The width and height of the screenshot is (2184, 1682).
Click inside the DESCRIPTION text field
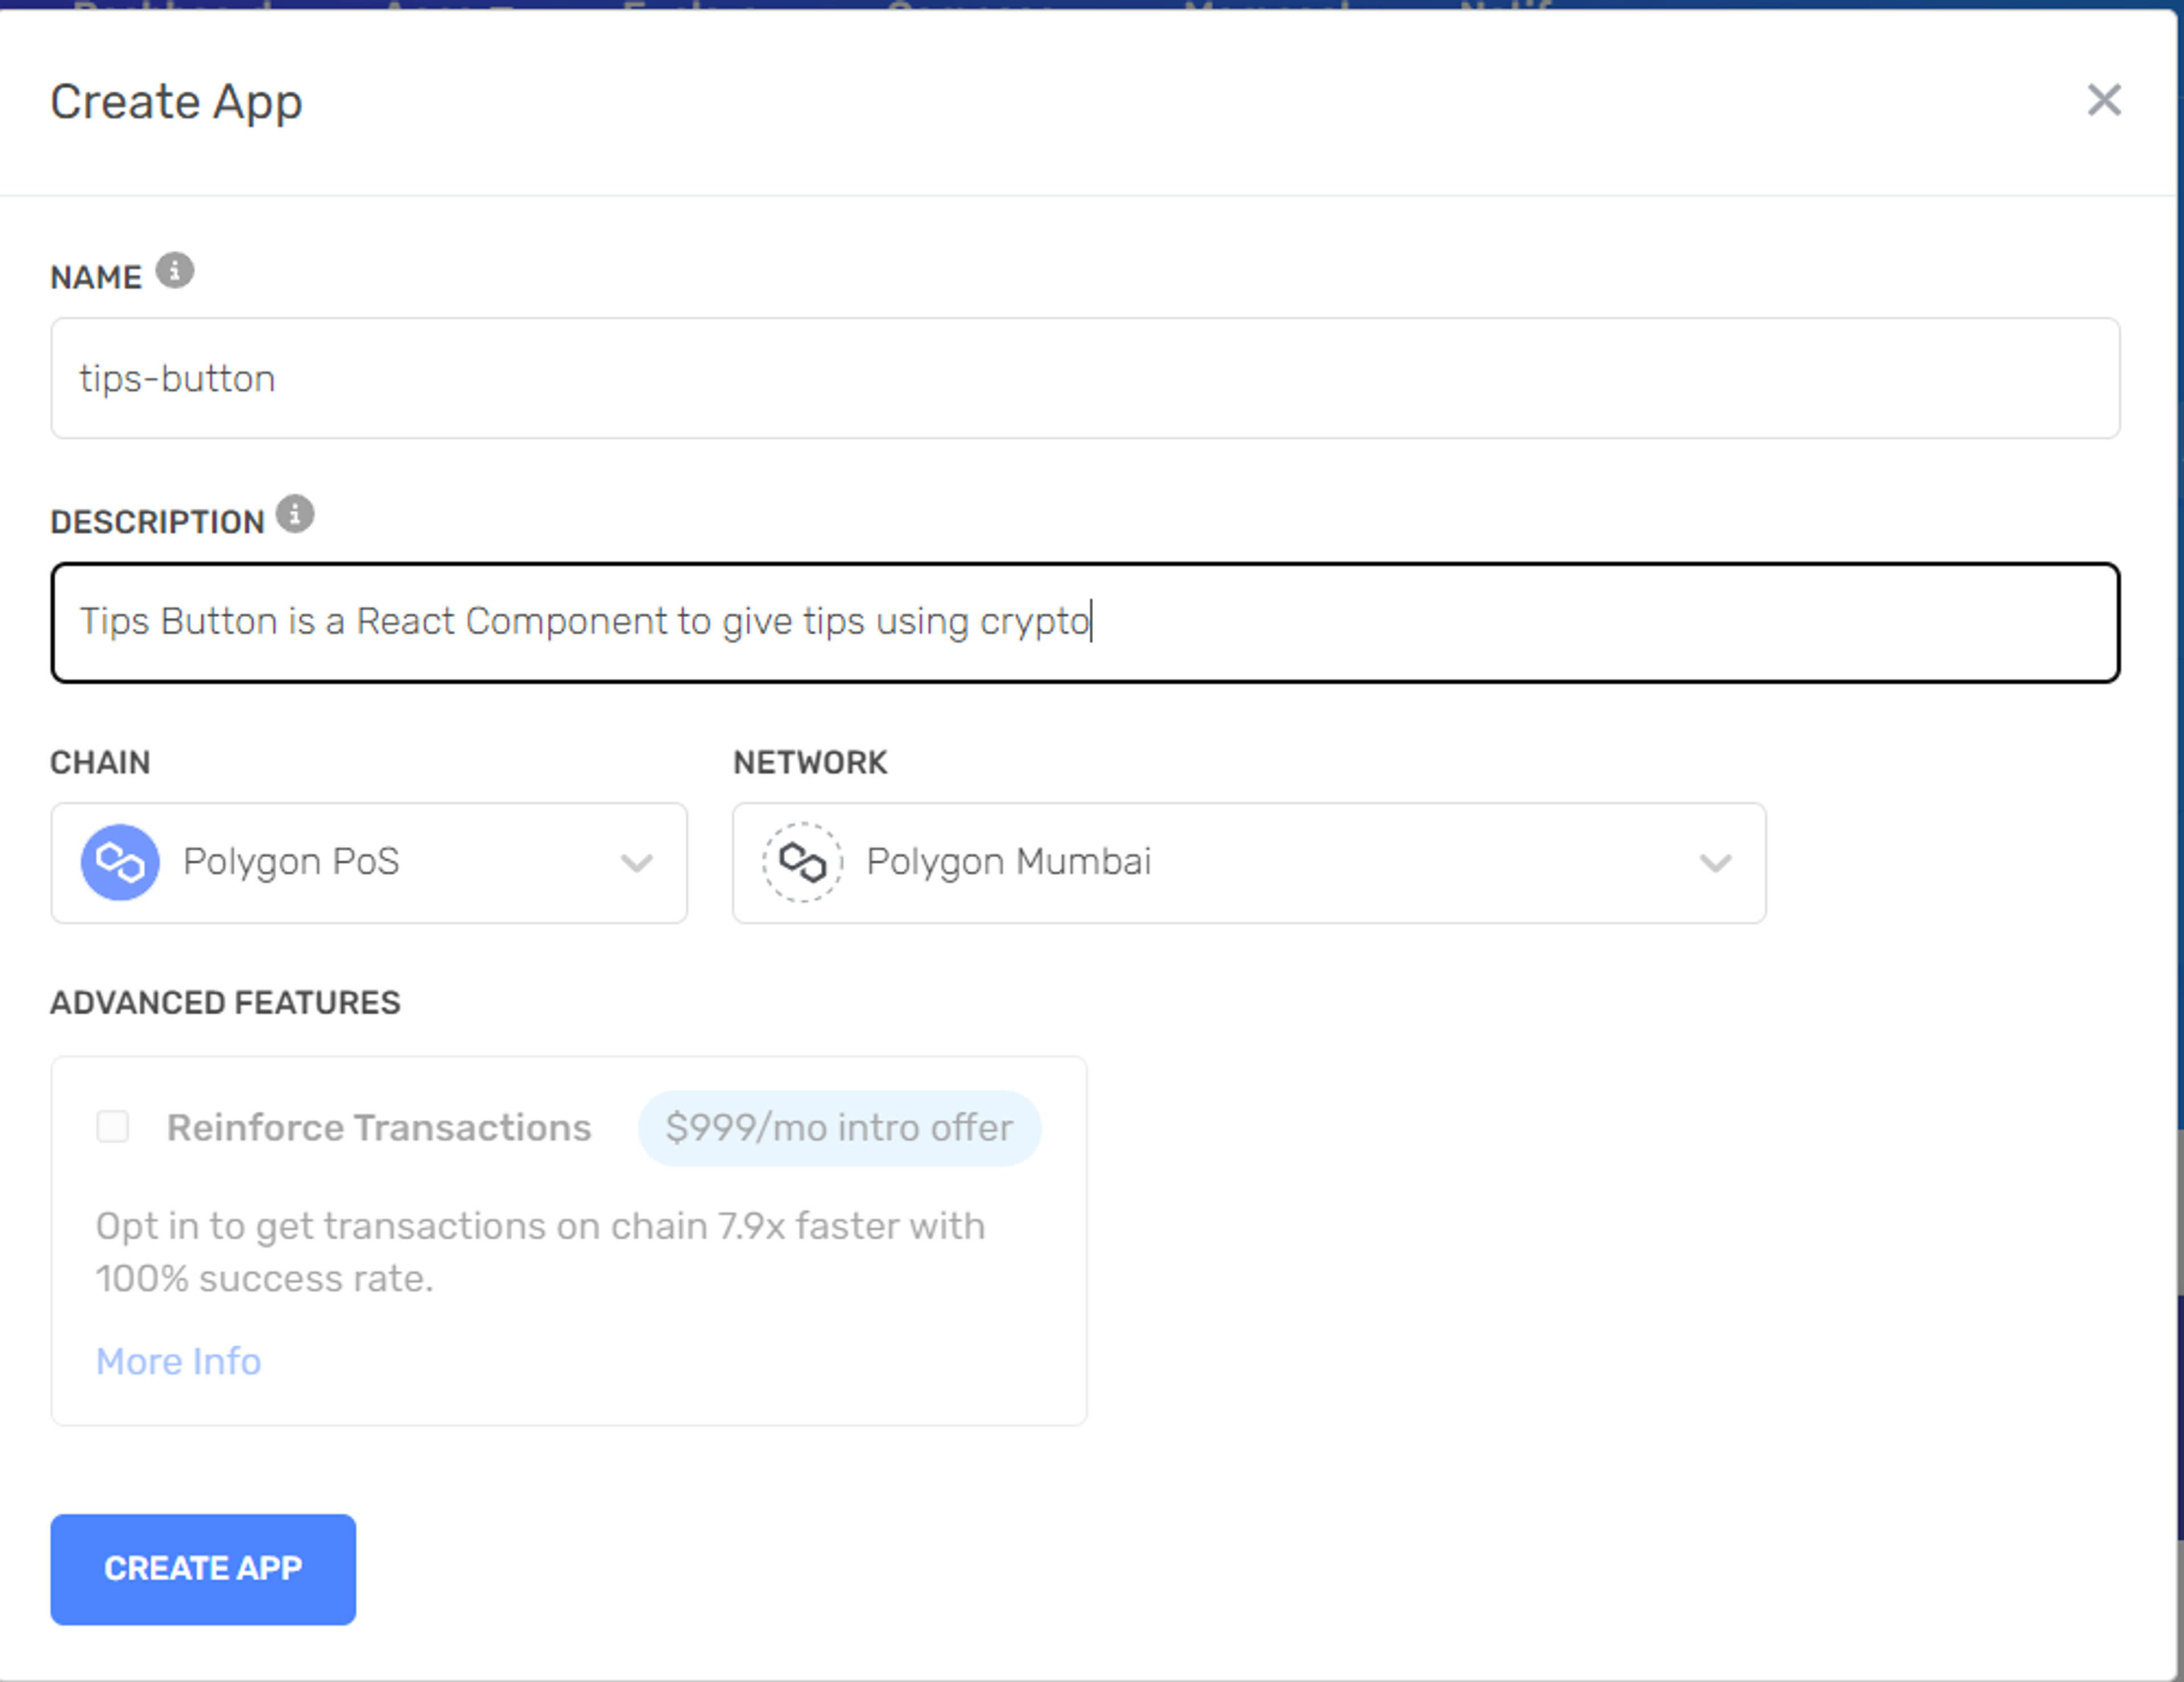click(1085, 622)
